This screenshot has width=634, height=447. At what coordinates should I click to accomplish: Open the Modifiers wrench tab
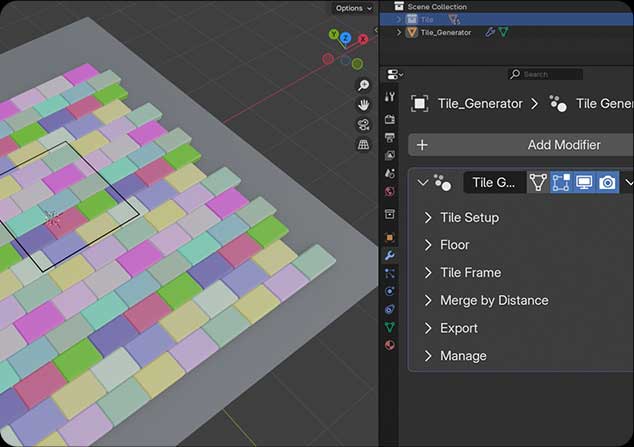point(390,255)
